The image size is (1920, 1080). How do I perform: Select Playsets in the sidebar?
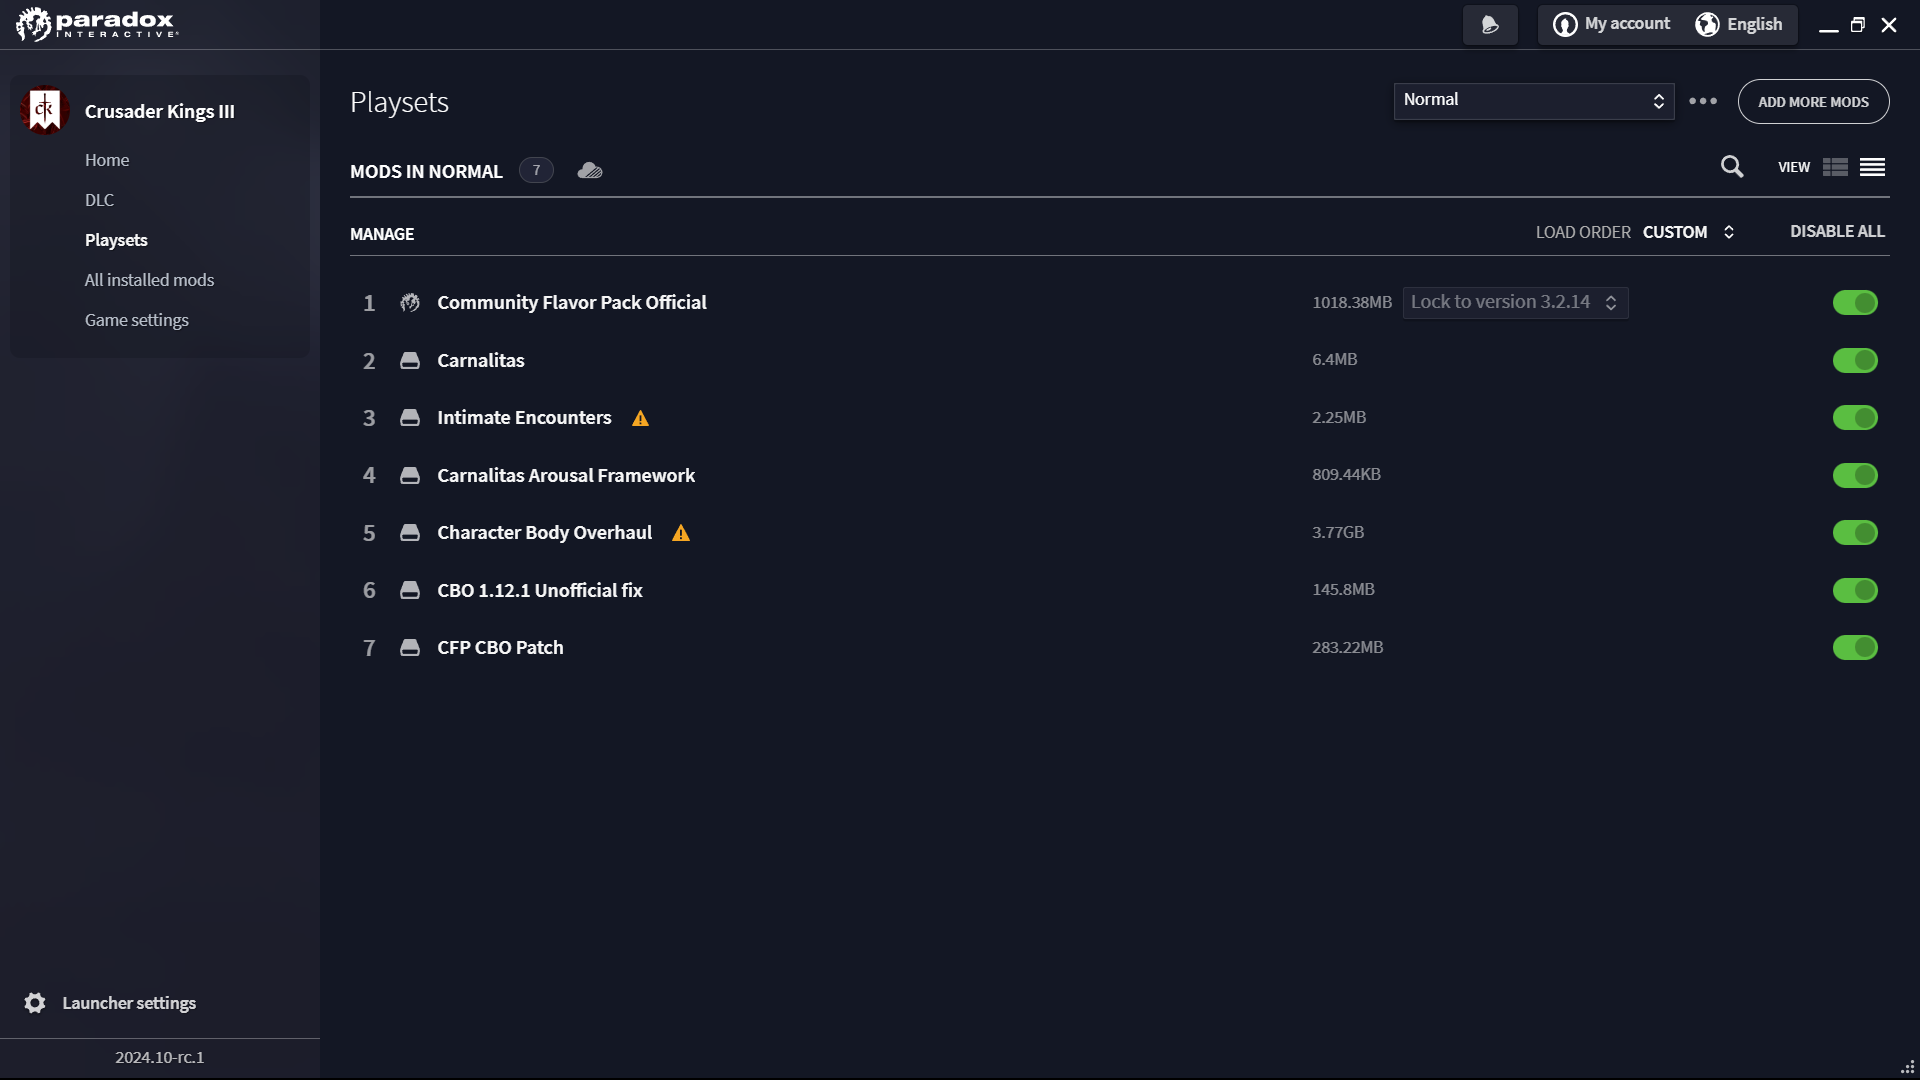(x=116, y=240)
